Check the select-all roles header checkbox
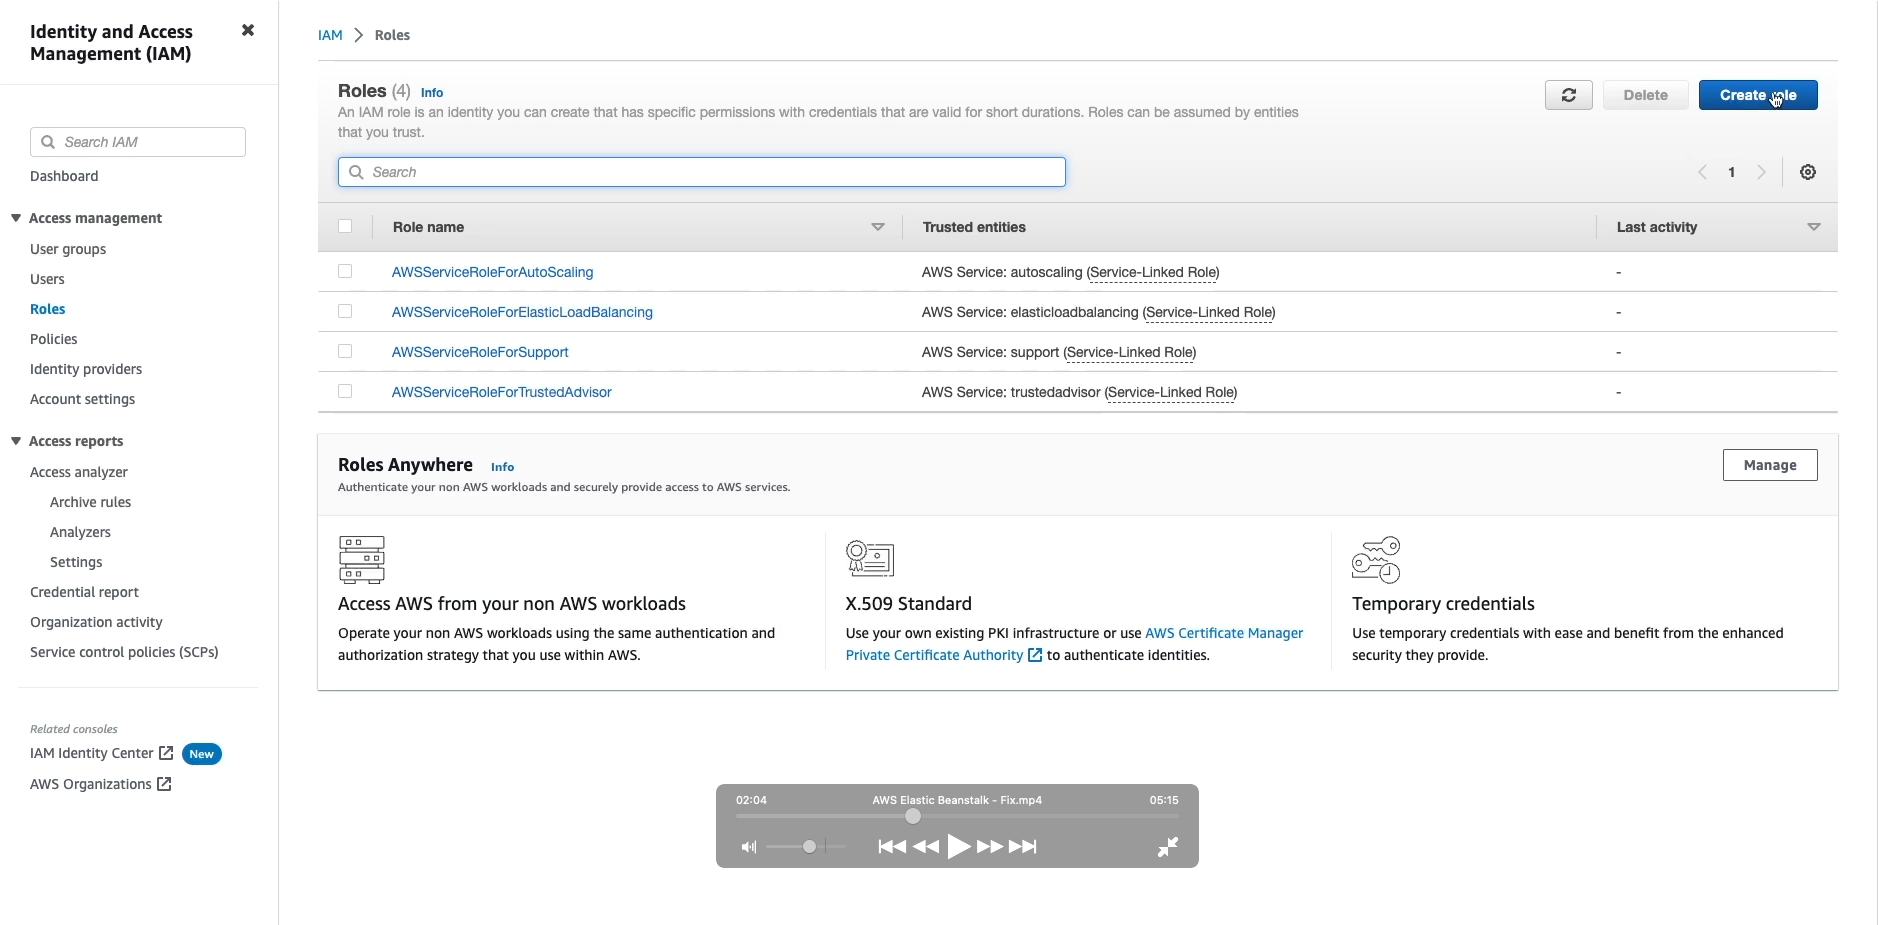 344,227
